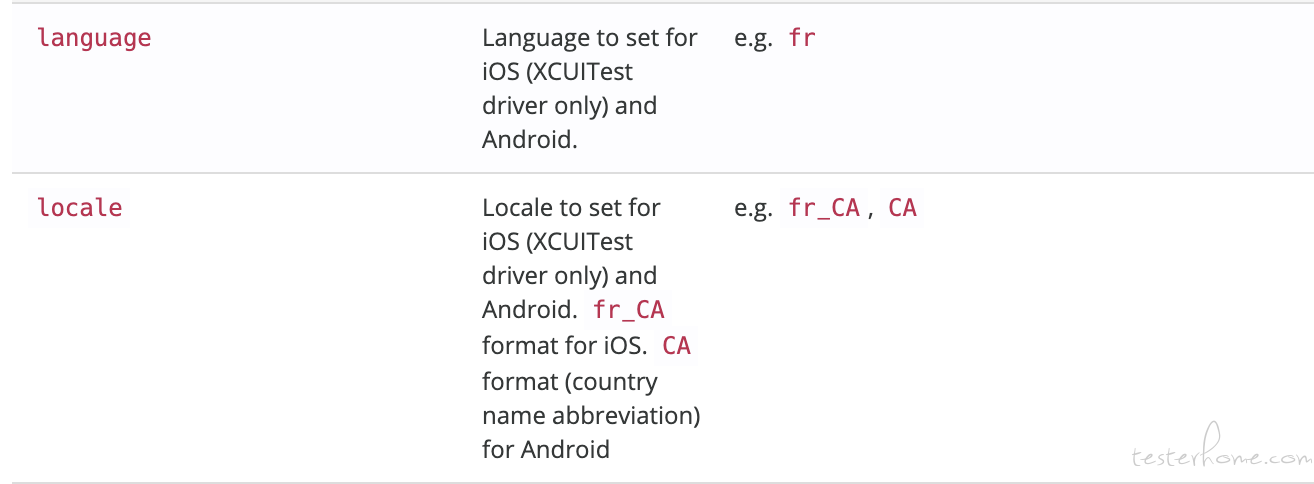Click 'e.g.' label in locale row
Viewport: 1314px width, 484px height.
coord(753,209)
